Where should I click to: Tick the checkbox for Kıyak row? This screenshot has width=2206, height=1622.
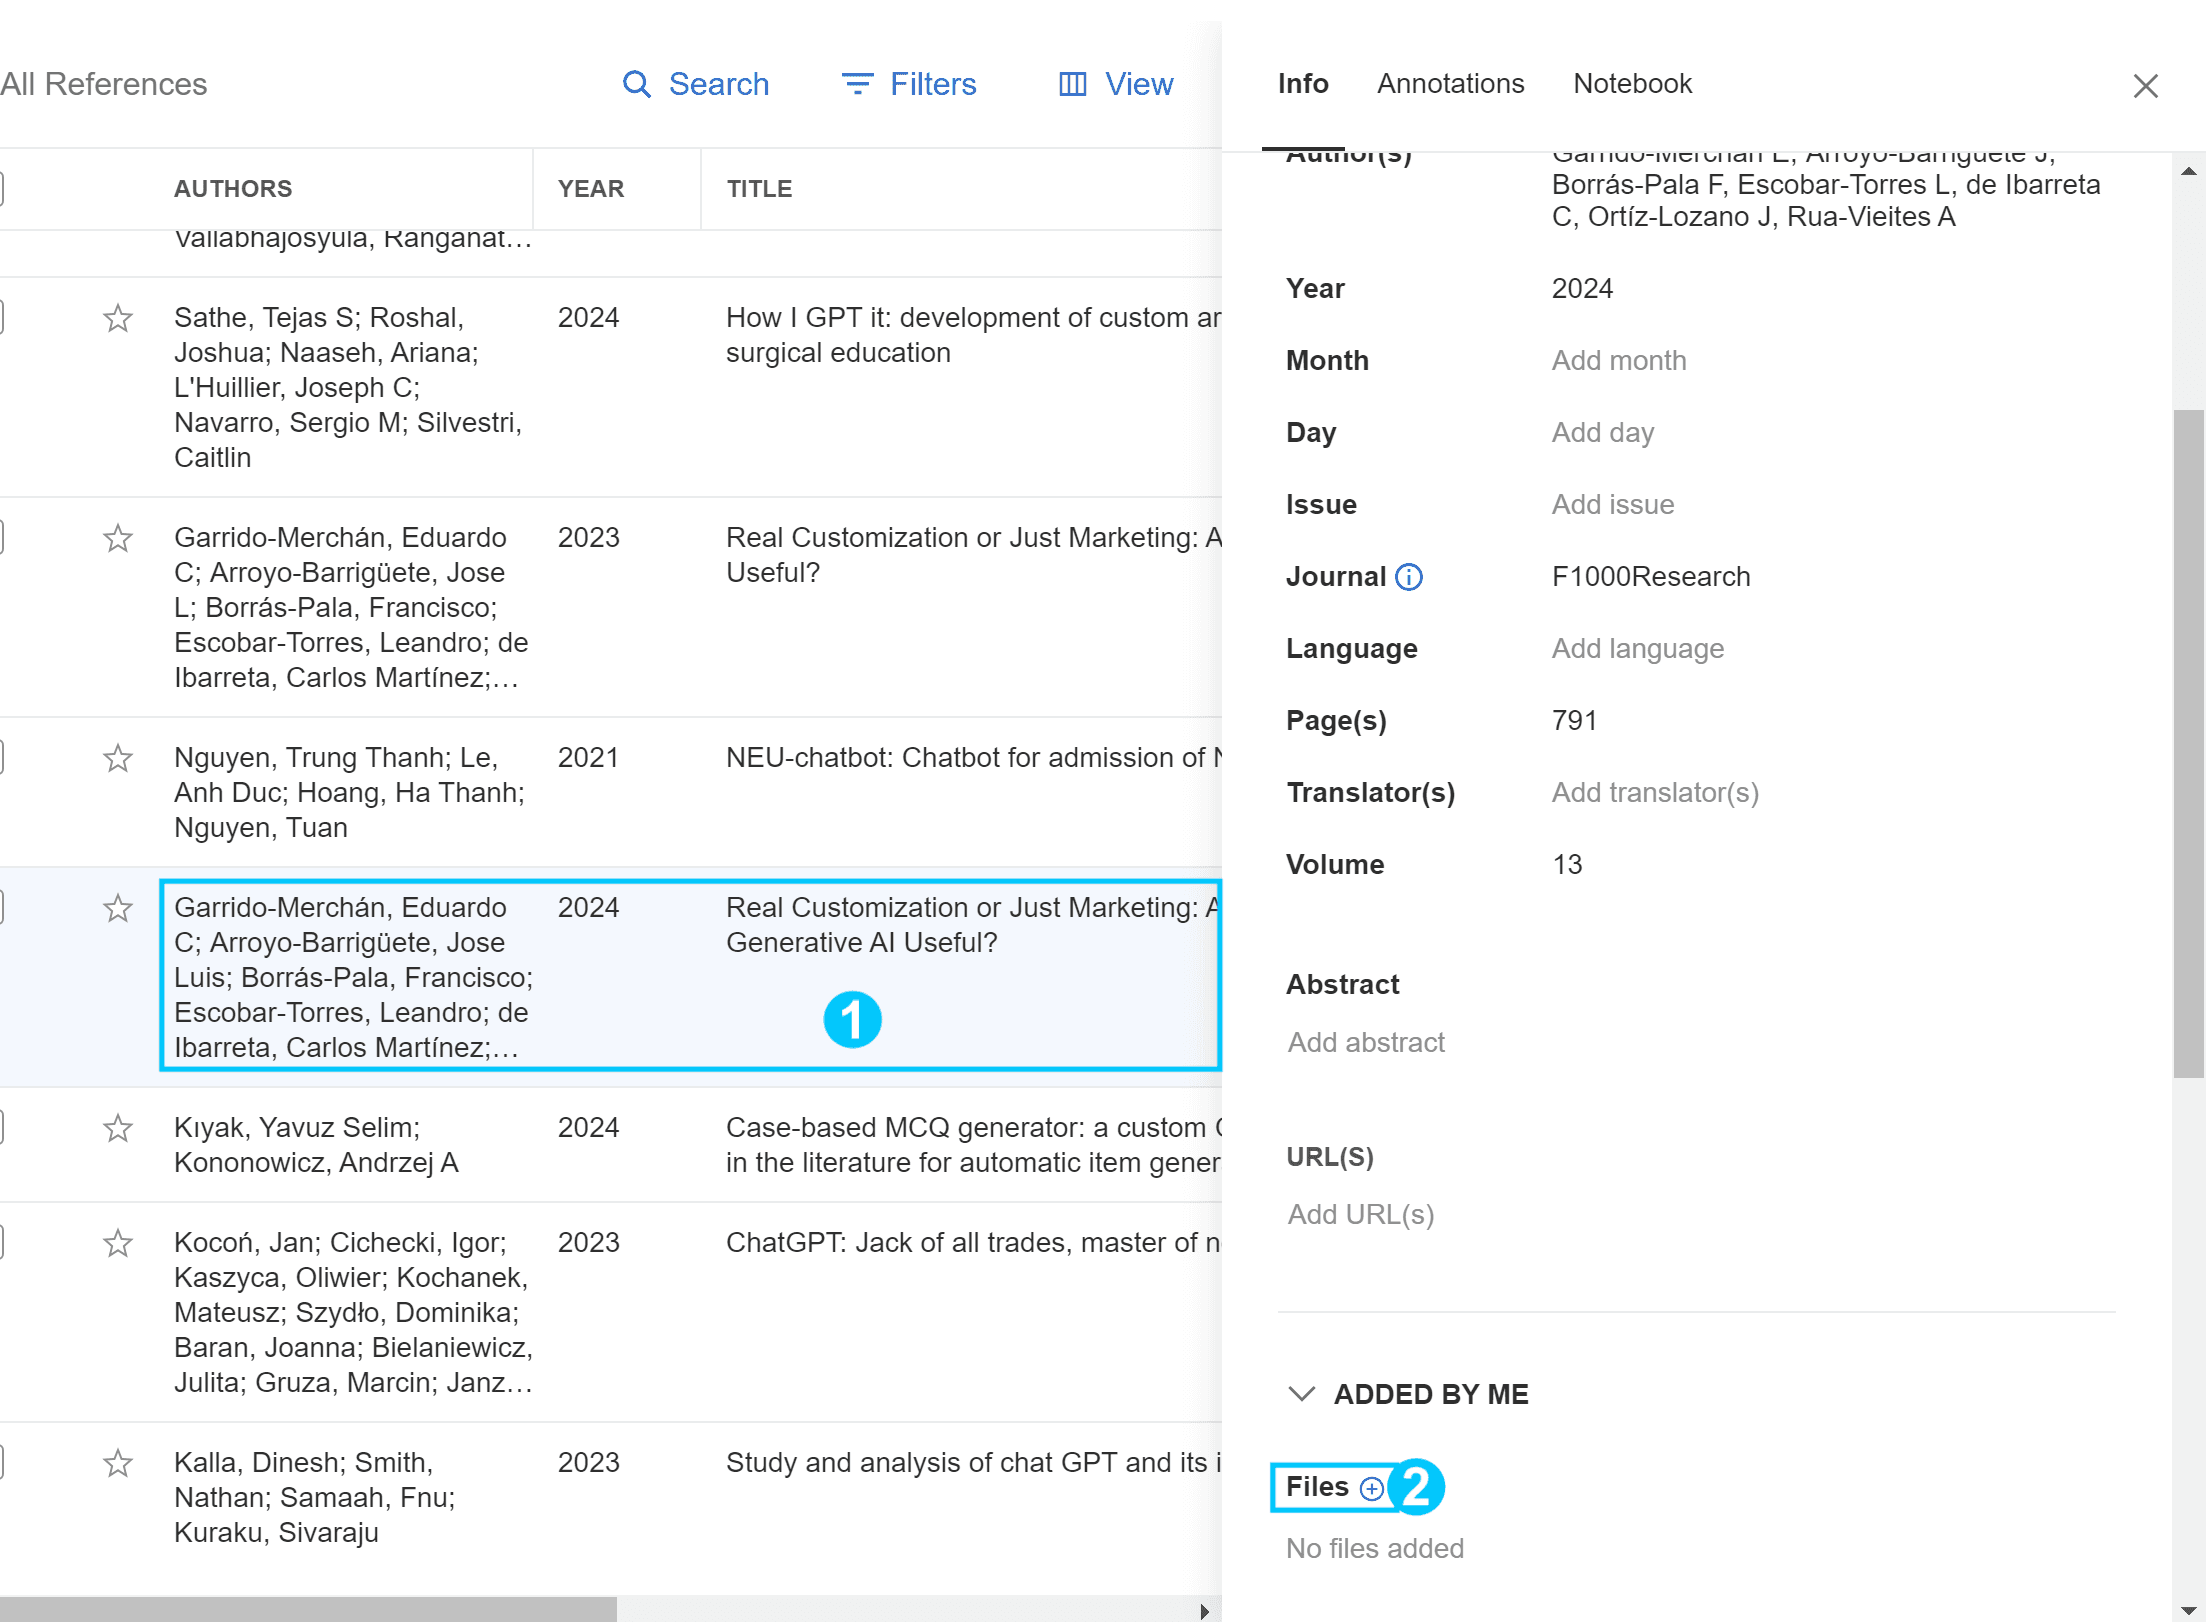coord(1,1128)
